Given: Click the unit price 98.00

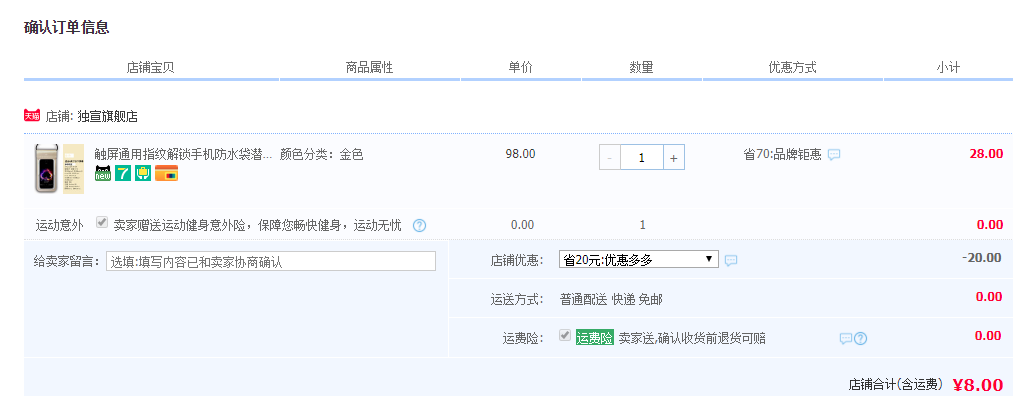Looking at the screenshot, I should coord(521,154).
